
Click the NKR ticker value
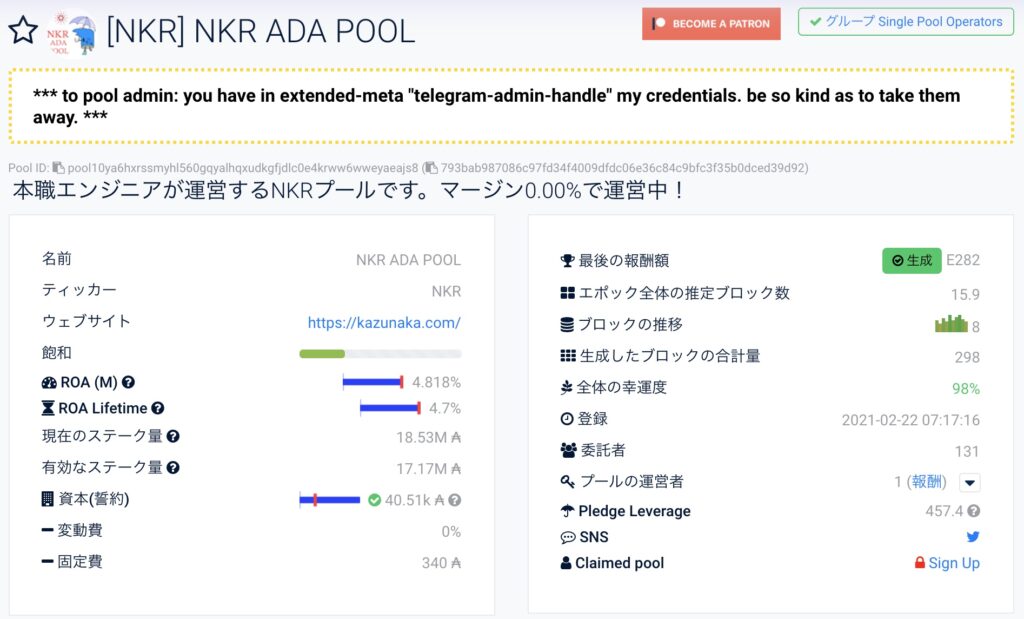pos(446,291)
